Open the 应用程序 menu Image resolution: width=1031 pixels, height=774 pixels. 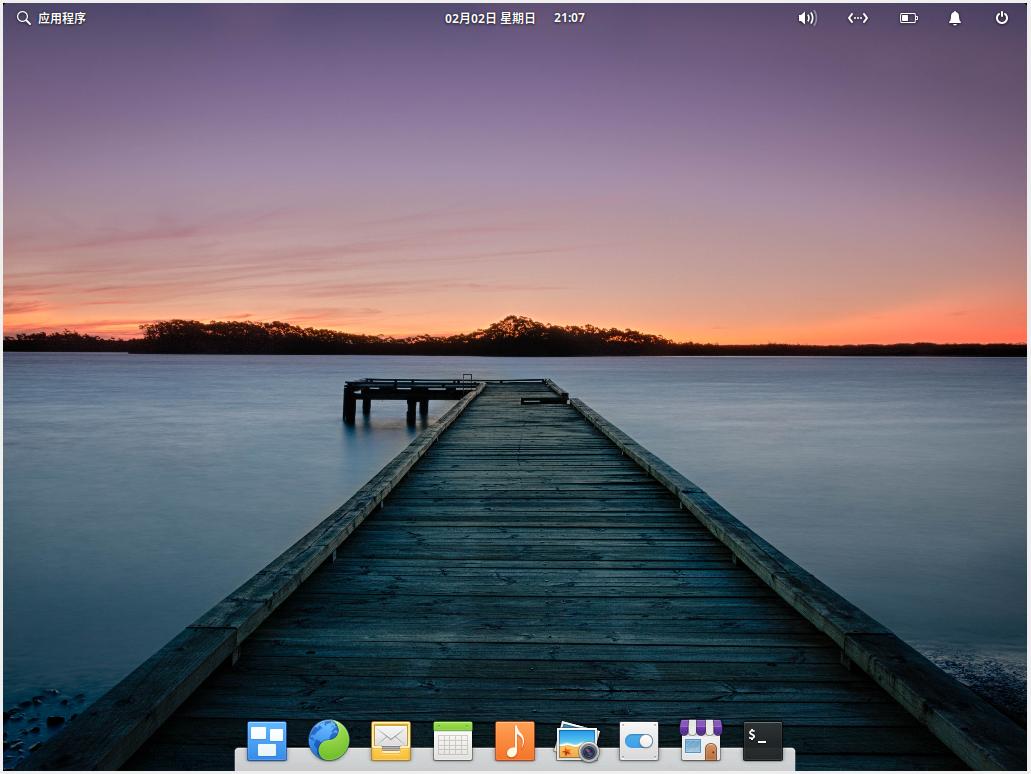tap(62, 17)
